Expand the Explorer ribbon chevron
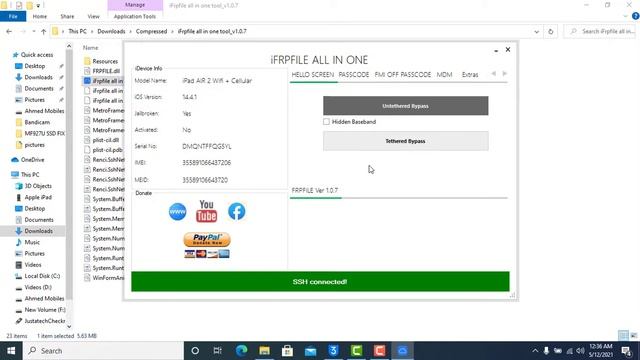This screenshot has width=640, height=360. [x=625, y=16]
